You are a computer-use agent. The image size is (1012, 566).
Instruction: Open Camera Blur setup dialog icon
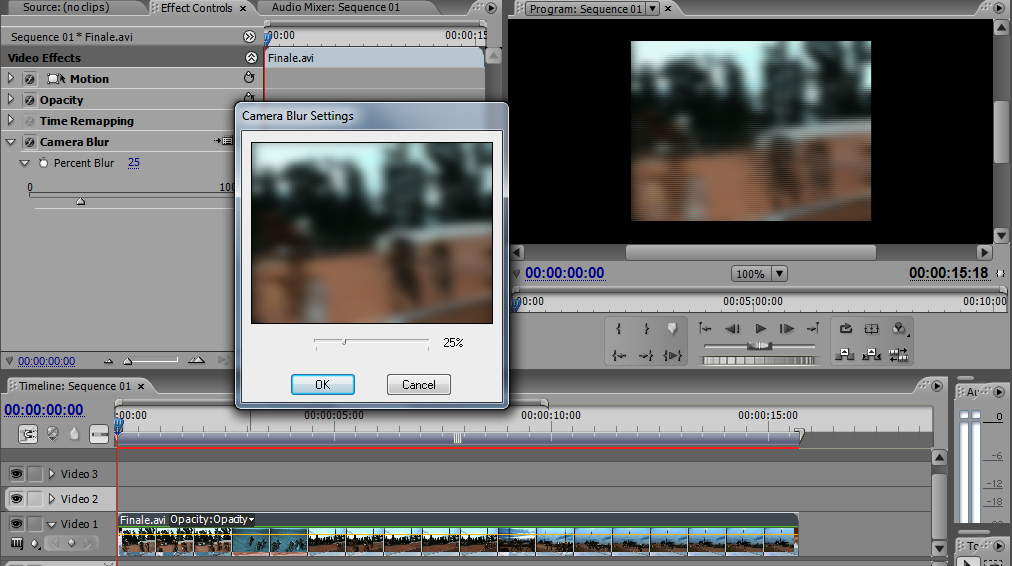point(223,141)
